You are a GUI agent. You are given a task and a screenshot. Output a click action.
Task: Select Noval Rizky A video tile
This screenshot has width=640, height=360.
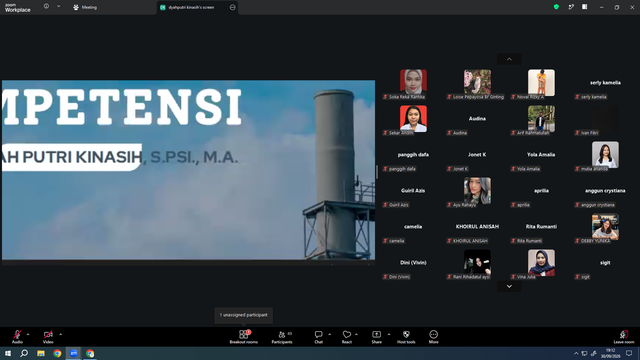pyautogui.click(x=541, y=84)
